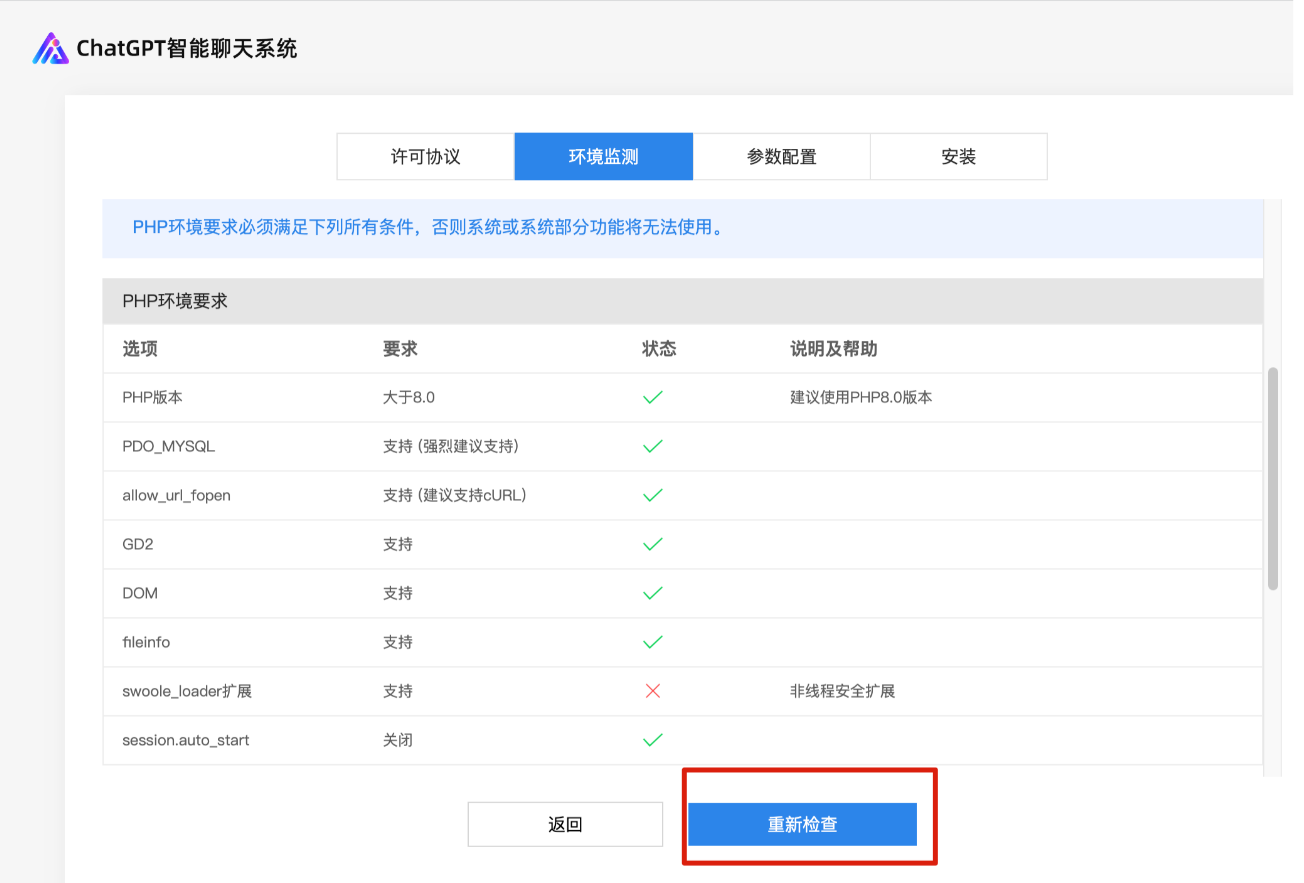Click the swoole_loader扩展 option label

[187, 691]
